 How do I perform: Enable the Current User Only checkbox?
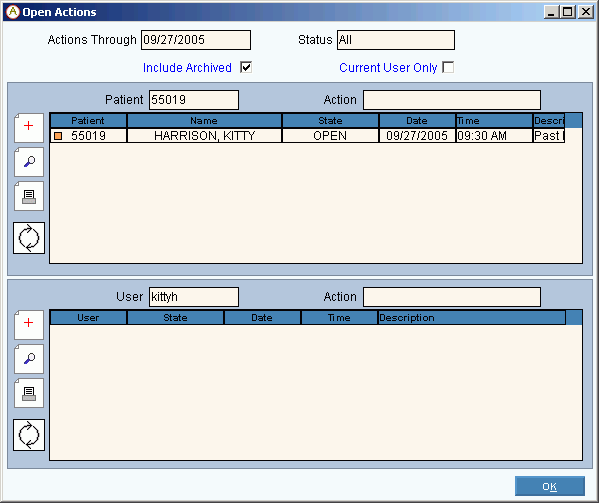(x=448, y=67)
